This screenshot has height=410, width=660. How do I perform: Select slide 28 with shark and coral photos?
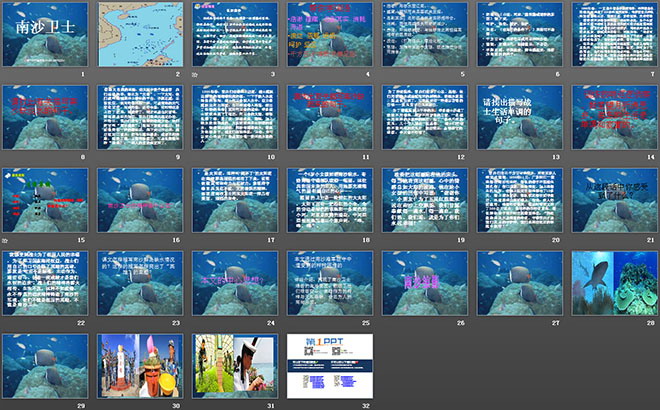[x=613, y=283]
